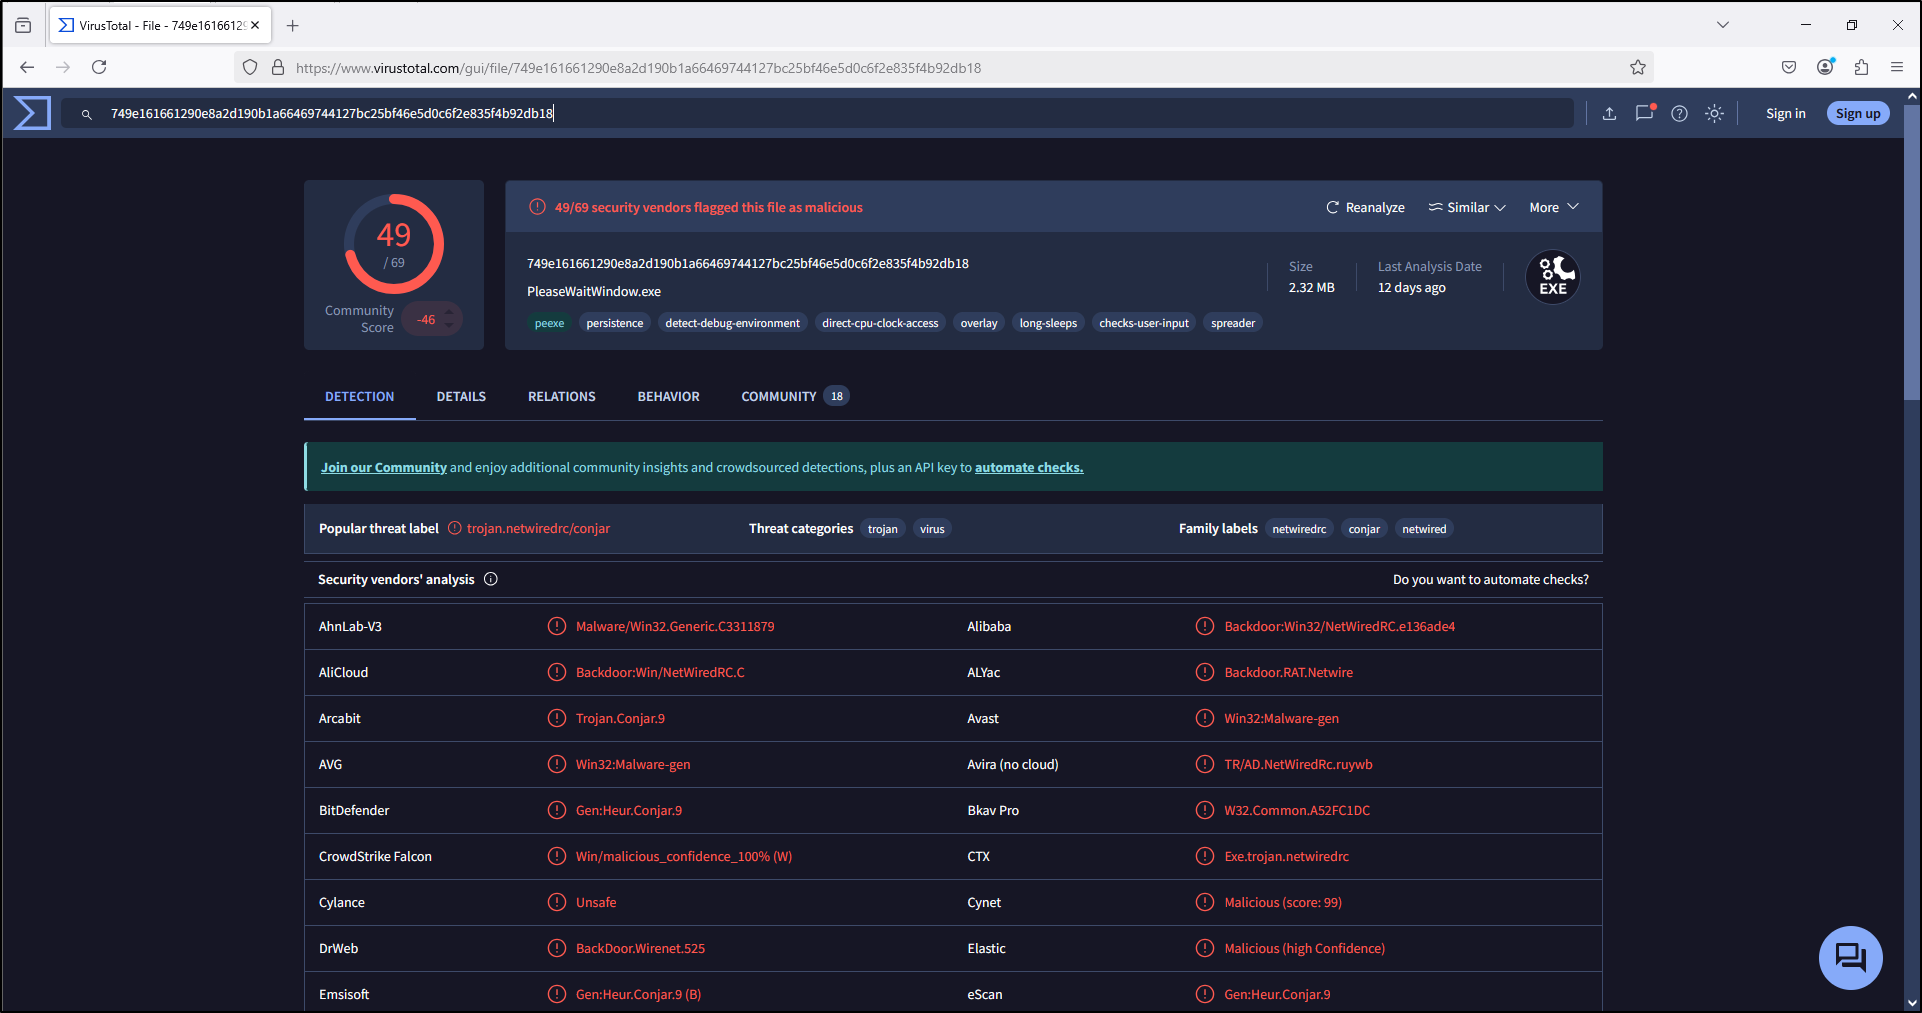The height and width of the screenshot is (1013, 1922).
Task: Click the search magnifier icon
Action: point(87,114)
